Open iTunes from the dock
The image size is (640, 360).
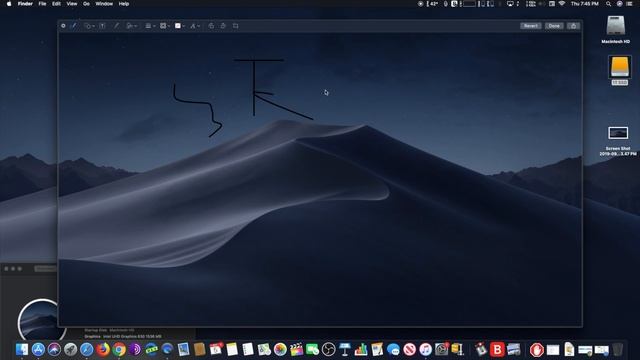[425, 349]
